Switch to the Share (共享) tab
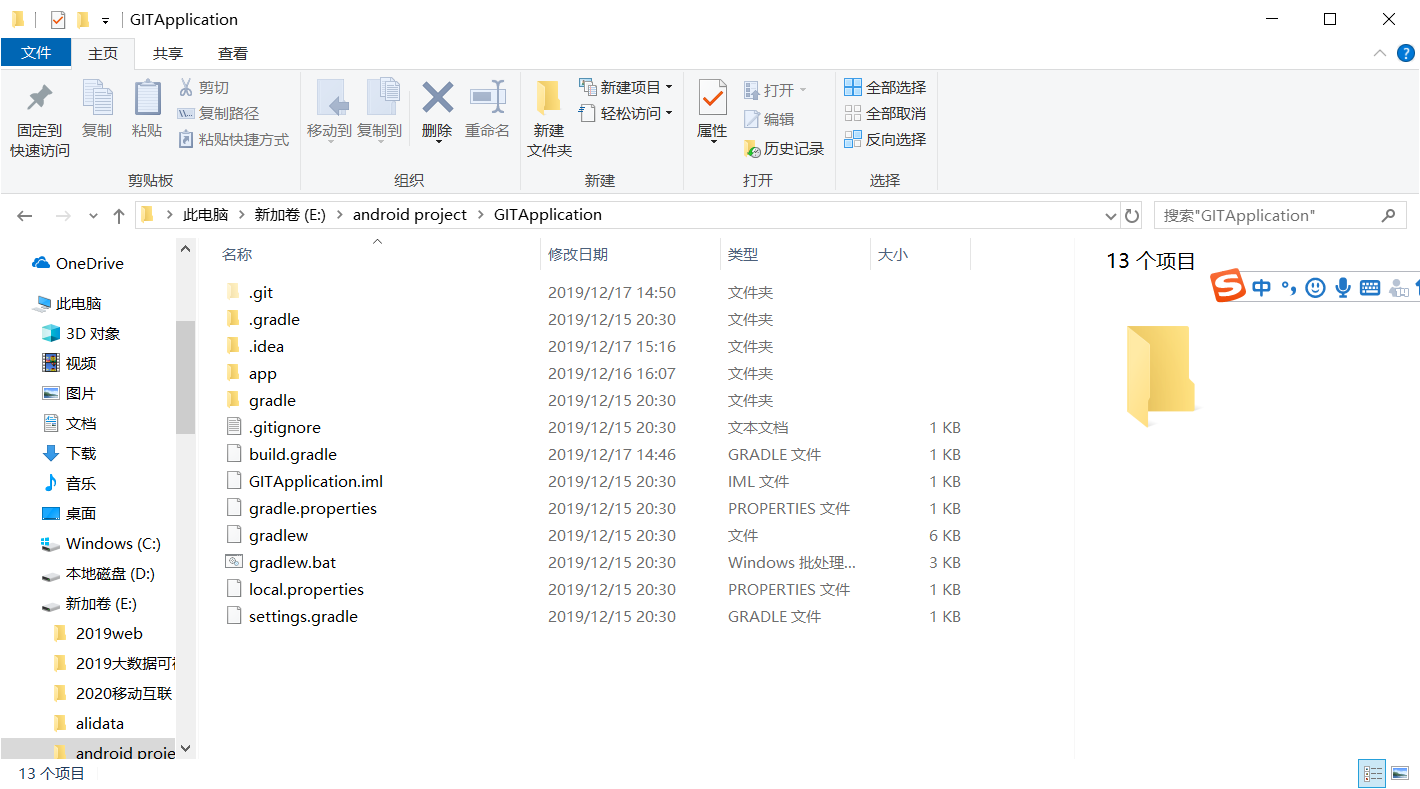 168,53
